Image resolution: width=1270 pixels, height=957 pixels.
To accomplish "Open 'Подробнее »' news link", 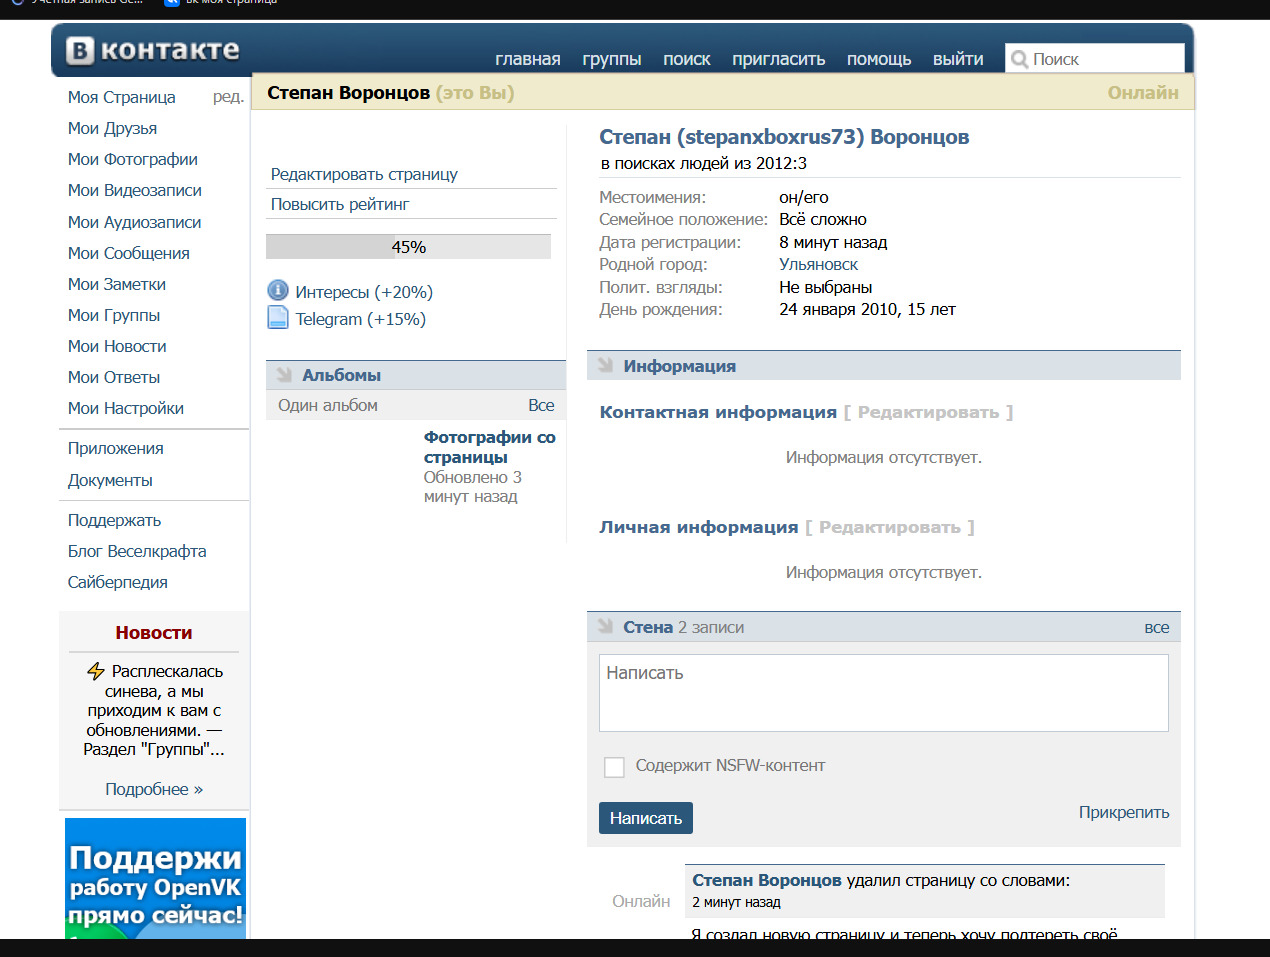I will (x=154, y=789).
